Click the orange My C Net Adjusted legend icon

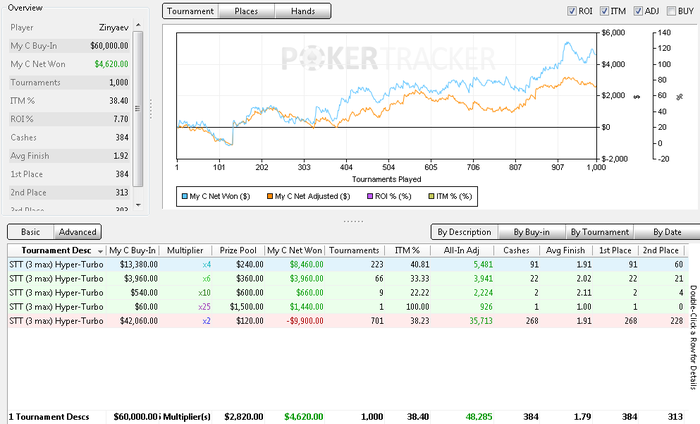click(x=268, y=196)
